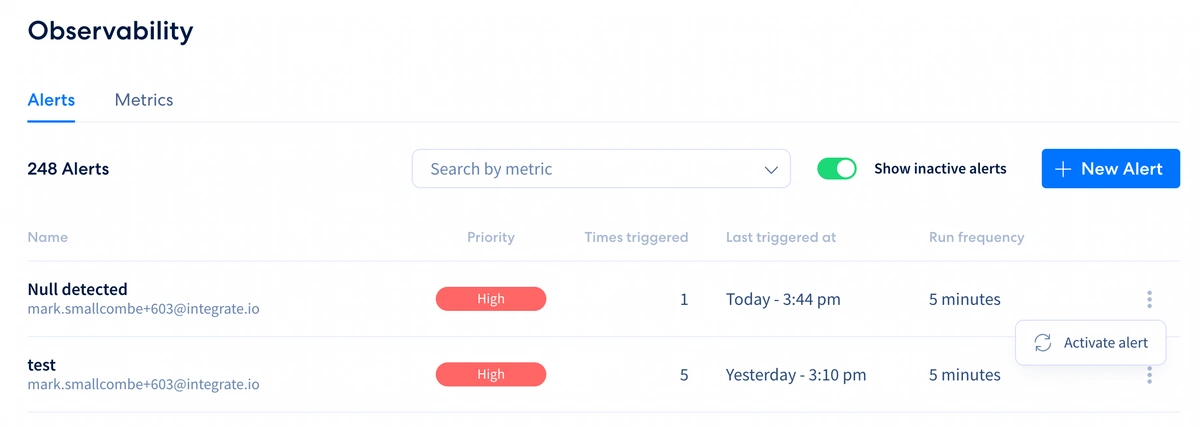Click the plus icon in New Alert
This screenshot has width=1200, height=428.
(x=1063, y=169)
